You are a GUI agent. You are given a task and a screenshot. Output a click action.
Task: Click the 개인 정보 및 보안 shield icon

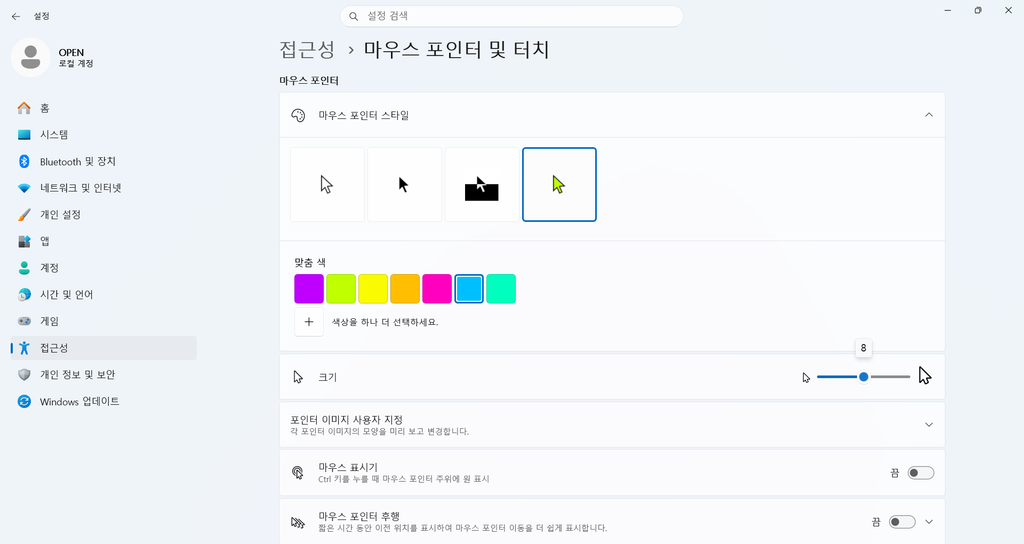pyautogui.click(x=24, y=375)
